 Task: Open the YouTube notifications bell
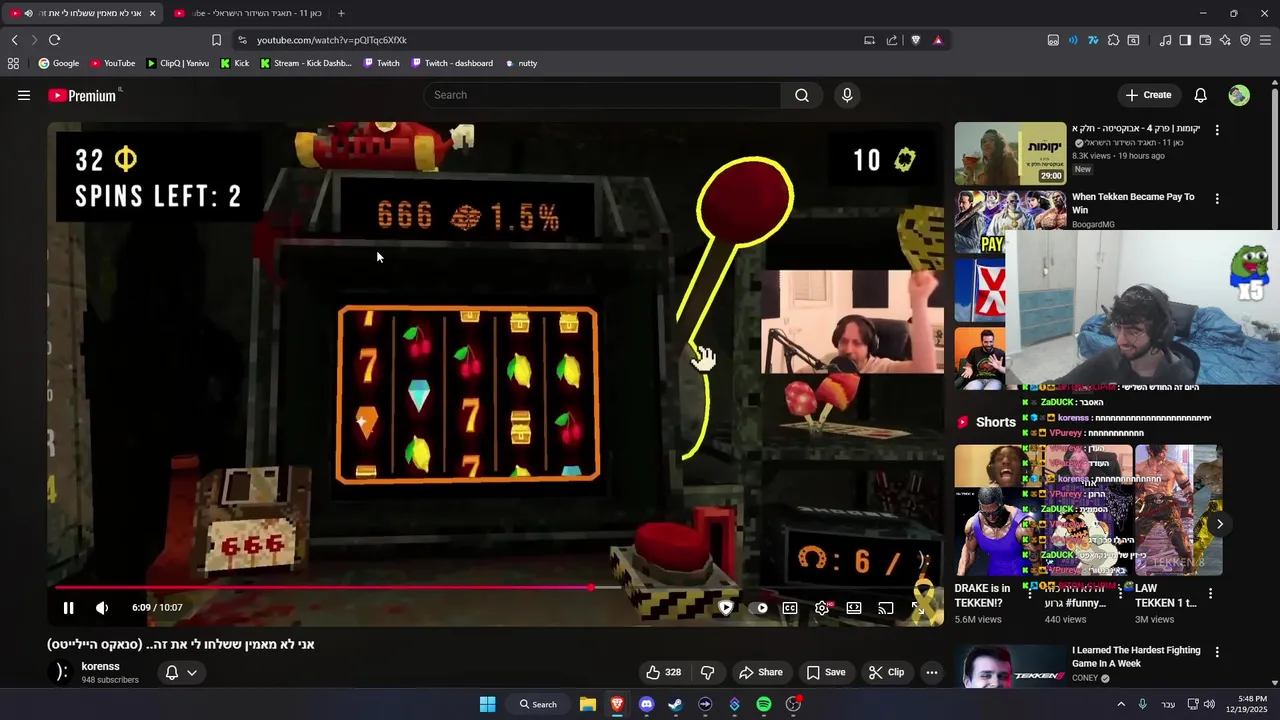pos(1200,95)
